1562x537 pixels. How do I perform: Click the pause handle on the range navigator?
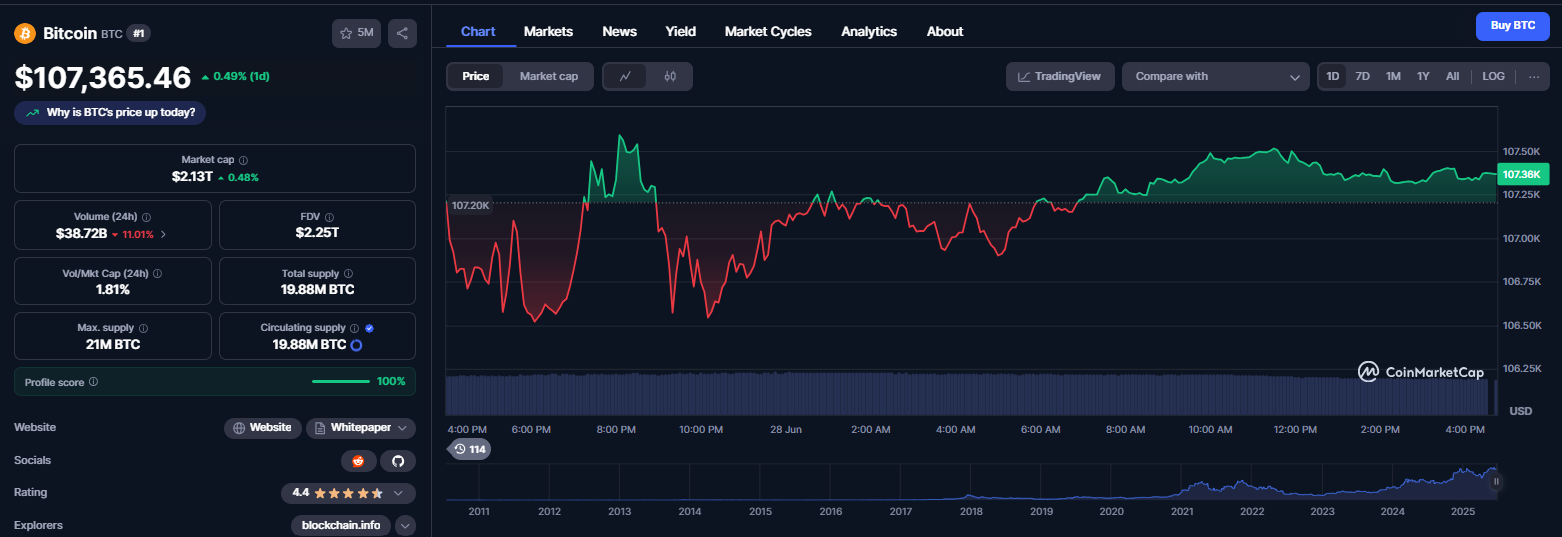[x=1496, y=482]
